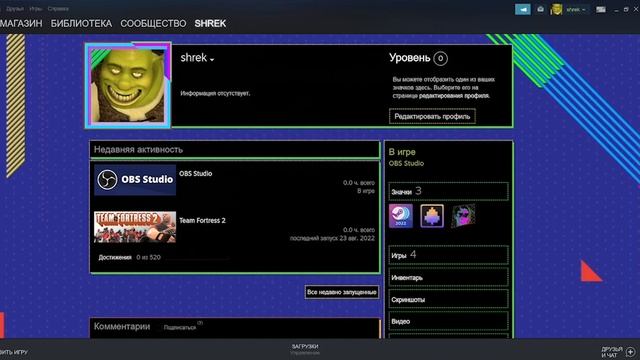The width and height of the screenshot is (640, 360).
Task: Open OBS Studio under В игре status
Action: click(406, 163)
